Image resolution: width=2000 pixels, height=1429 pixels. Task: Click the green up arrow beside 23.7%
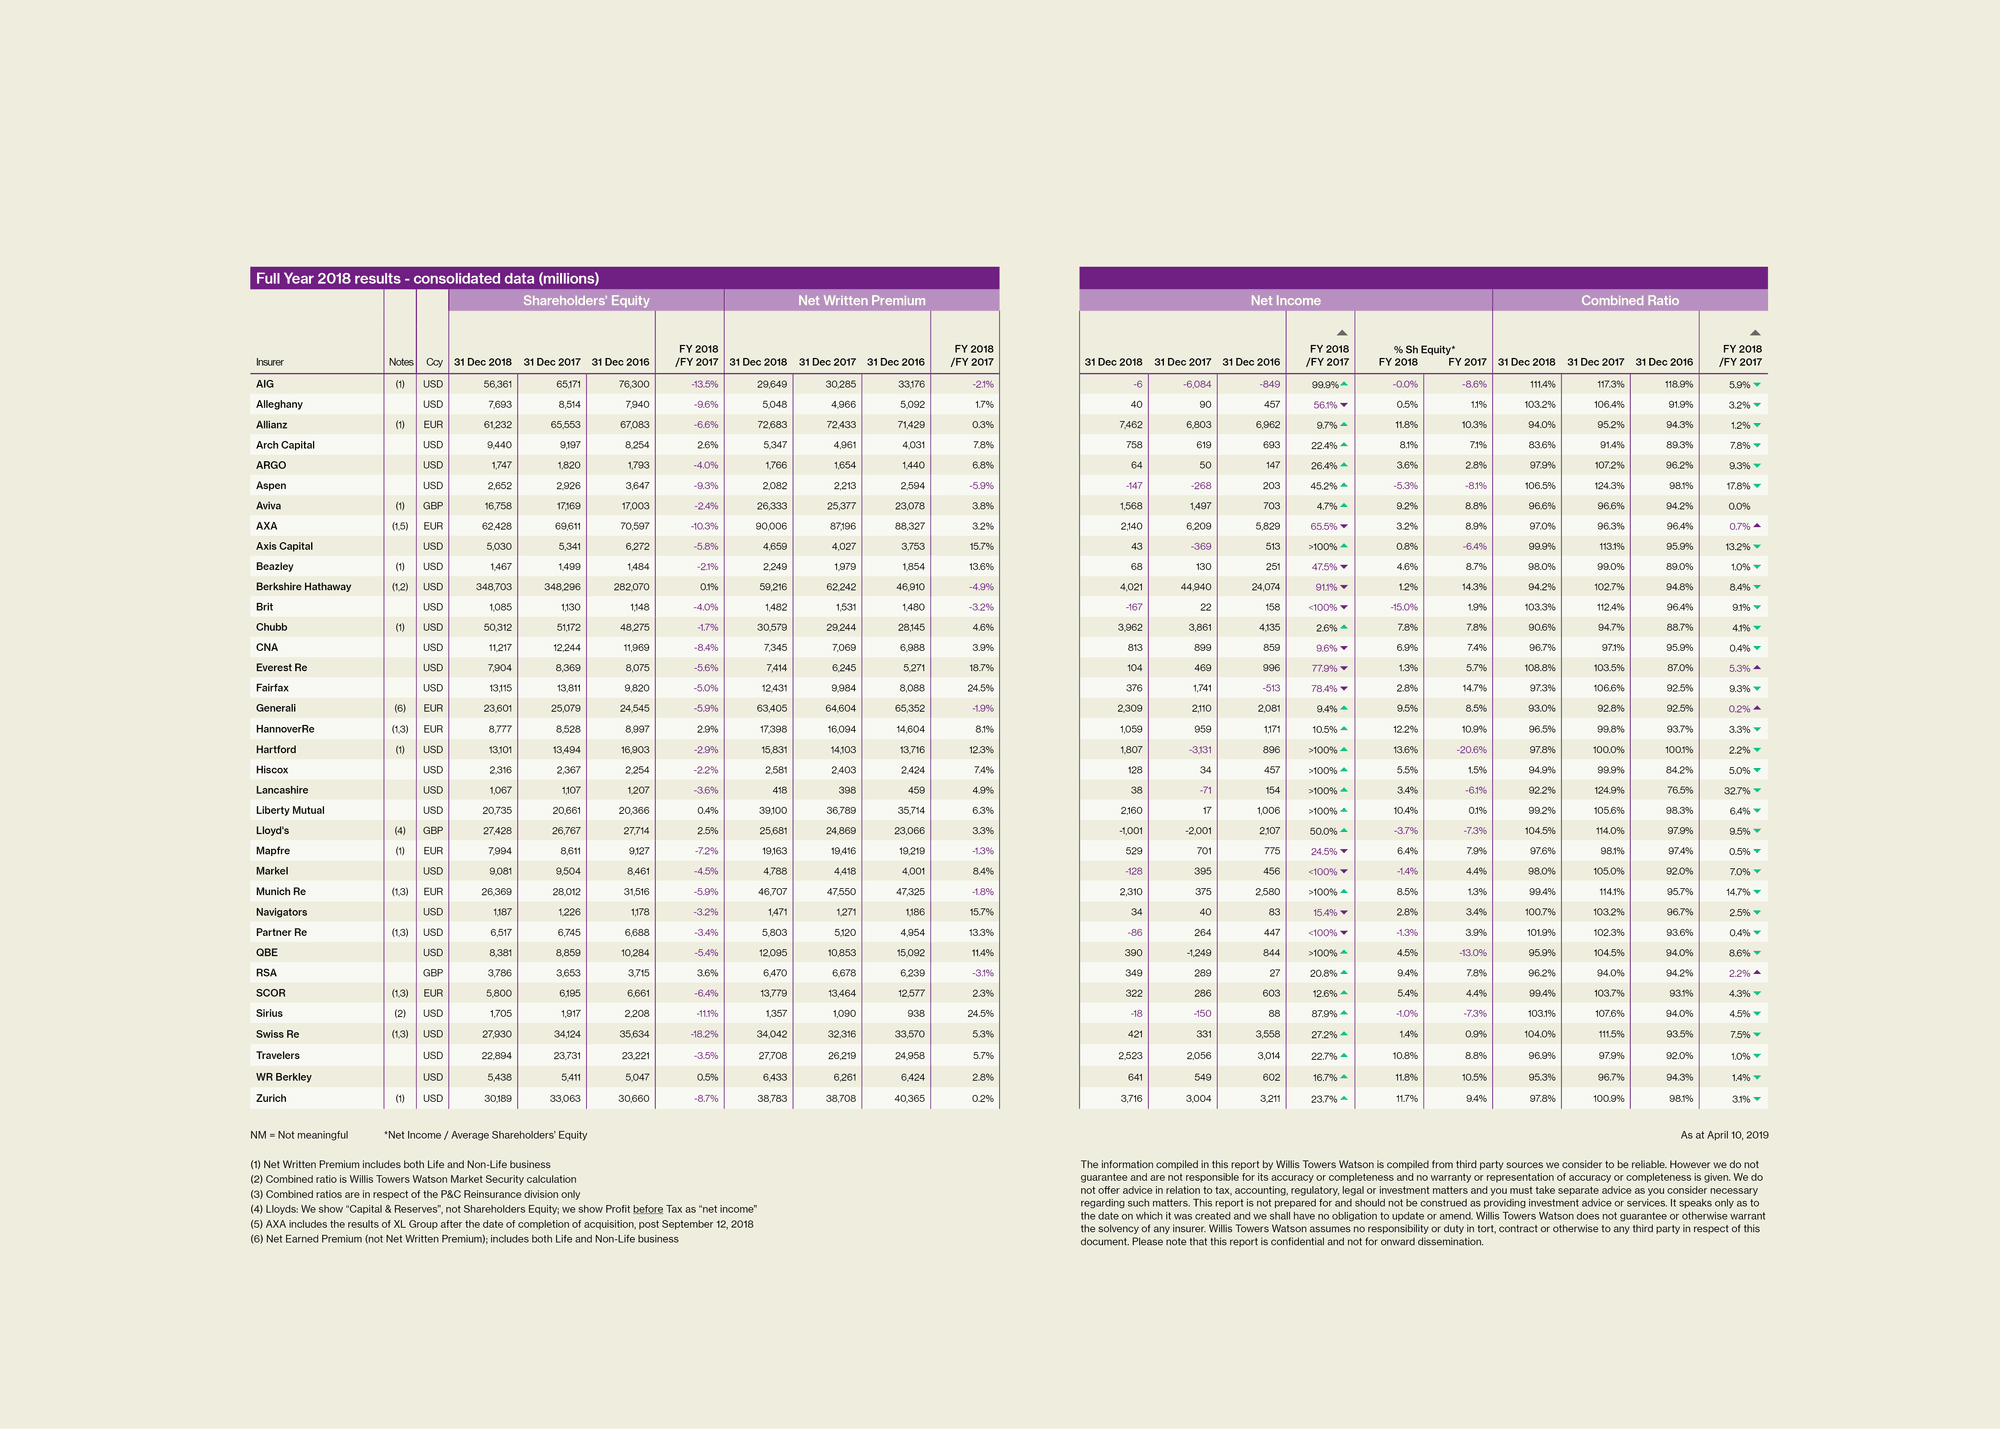point(1344,1098)
